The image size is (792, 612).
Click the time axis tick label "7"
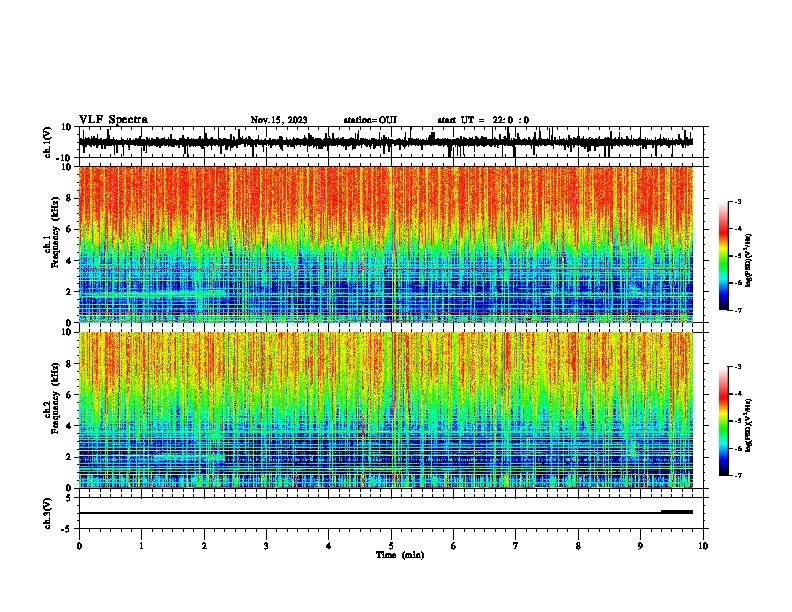[516, 546]
